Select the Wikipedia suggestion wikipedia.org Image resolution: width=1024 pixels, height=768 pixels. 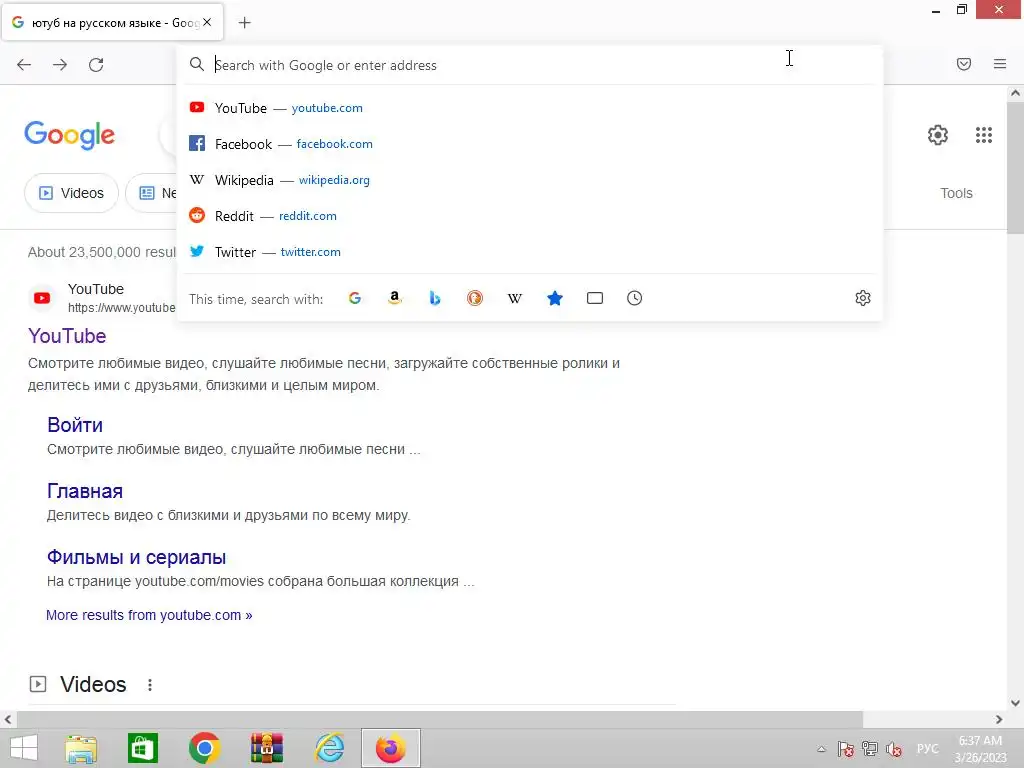click(530, 180)
